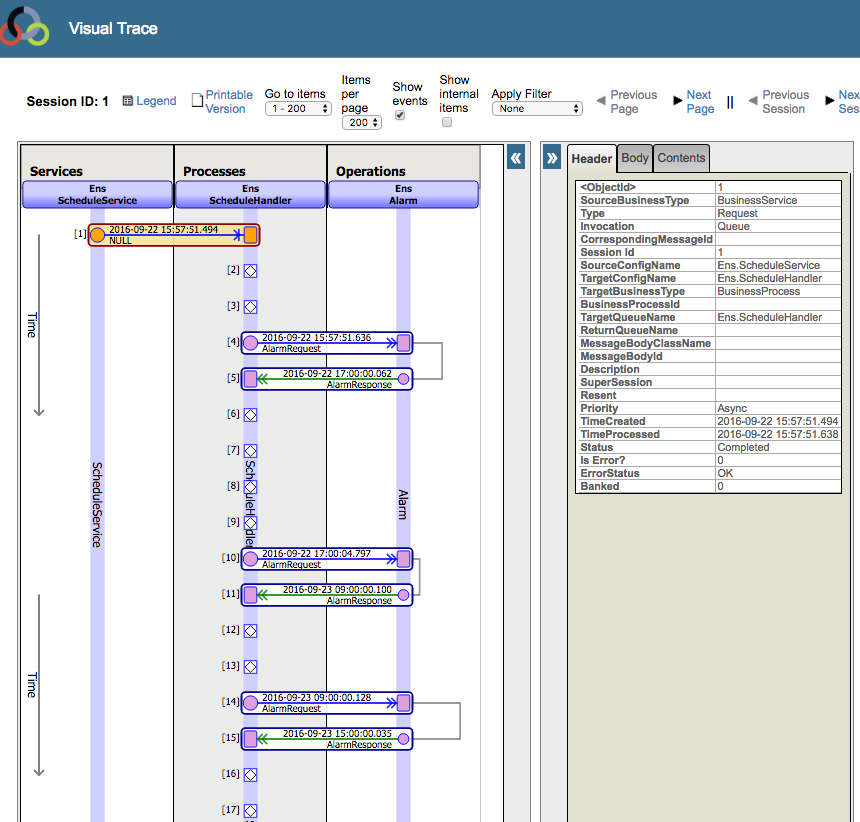The height and width of the screenshot is (822, 860).
Task: Select event diamond marker number 6
Action: pyautogui.click(x=251, y=414)
